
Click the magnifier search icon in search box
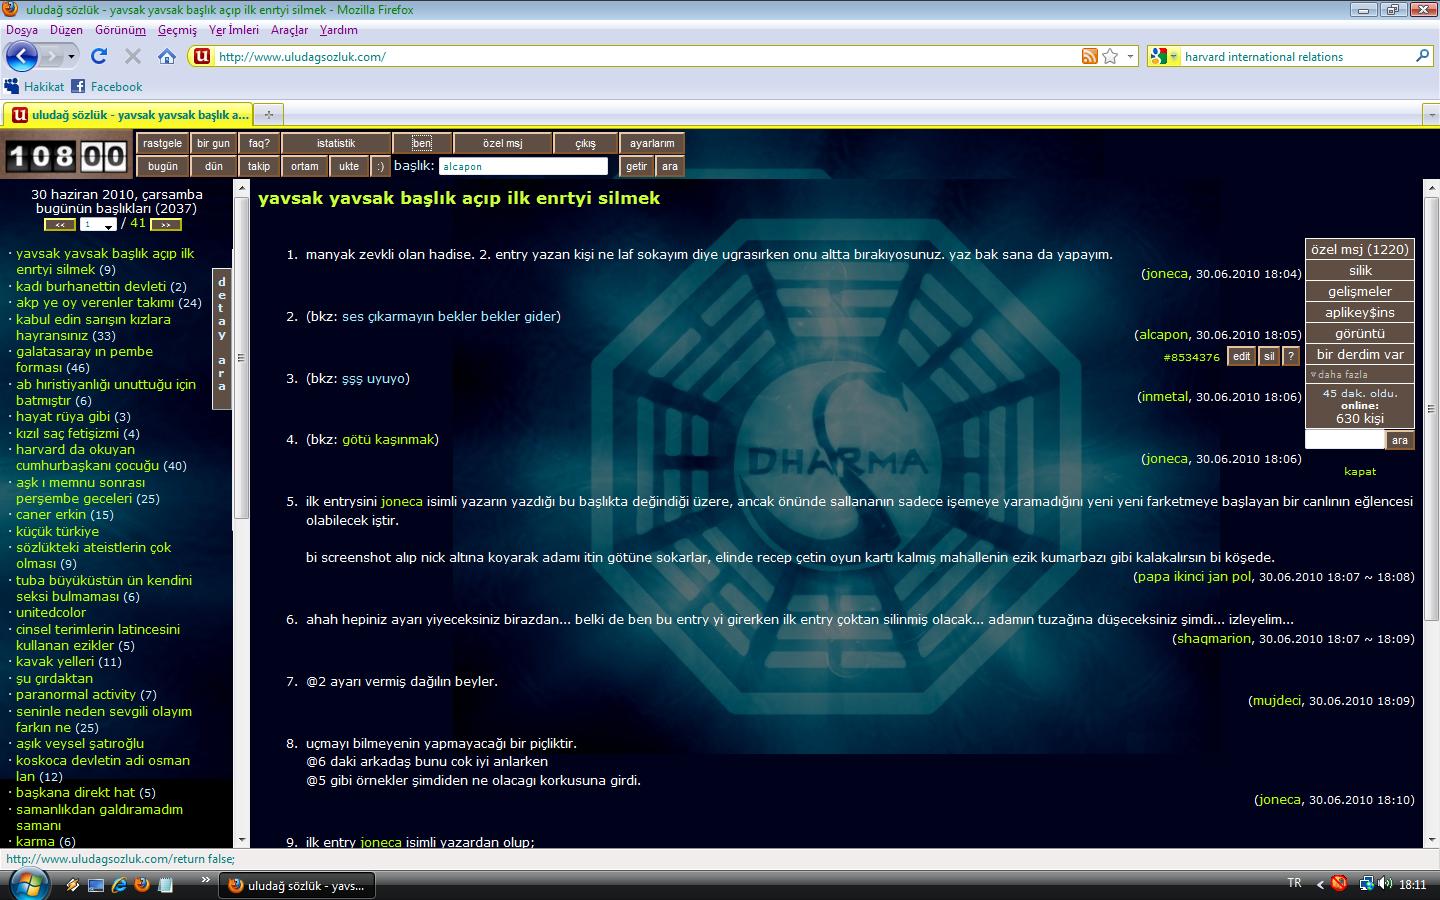(1423, 56)
